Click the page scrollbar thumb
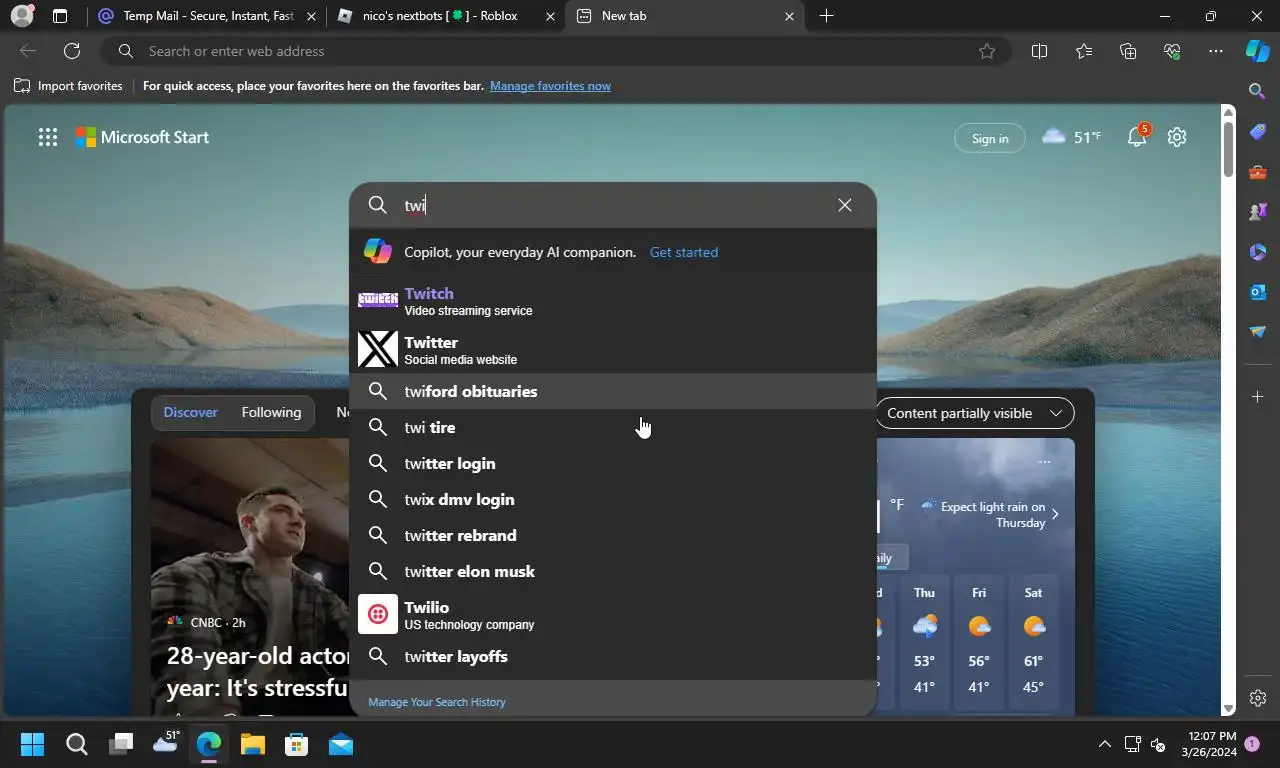The width and height of the screenshot is (1280, 768). (1229, 148)
